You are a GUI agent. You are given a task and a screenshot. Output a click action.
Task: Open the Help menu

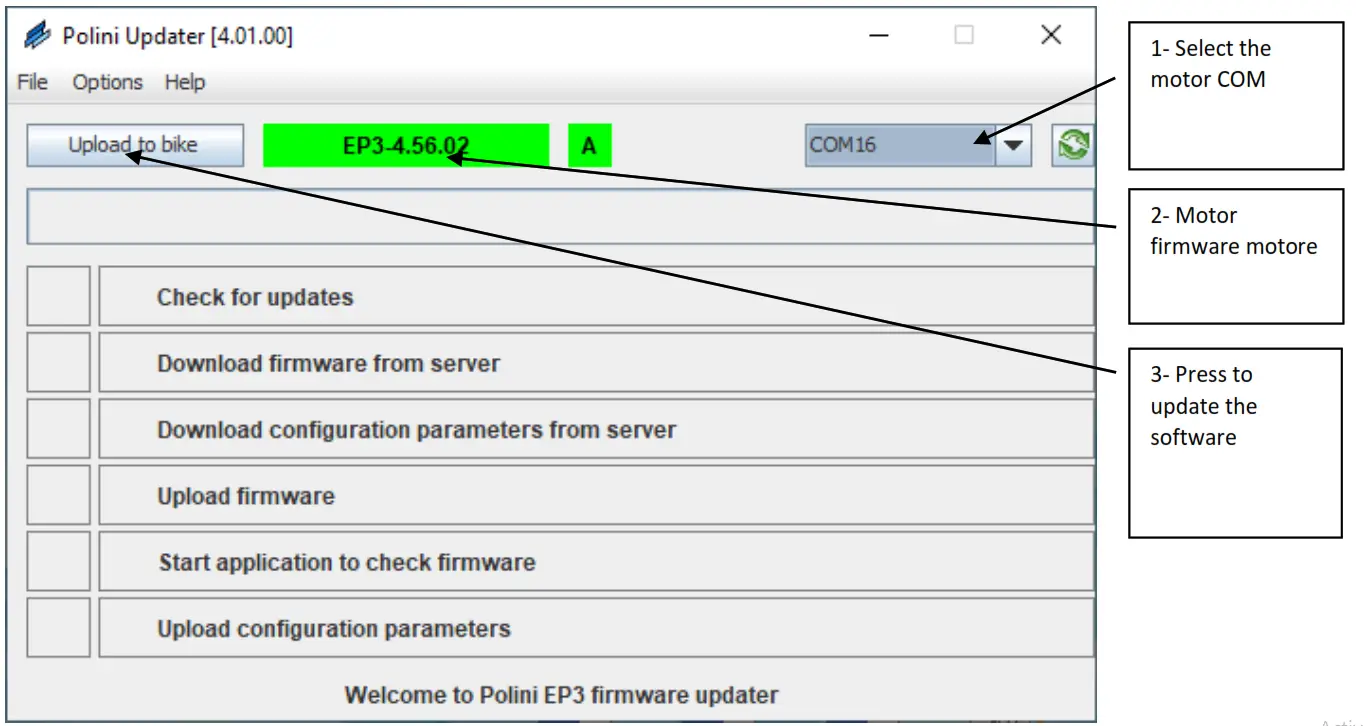(x=184, y=82)
